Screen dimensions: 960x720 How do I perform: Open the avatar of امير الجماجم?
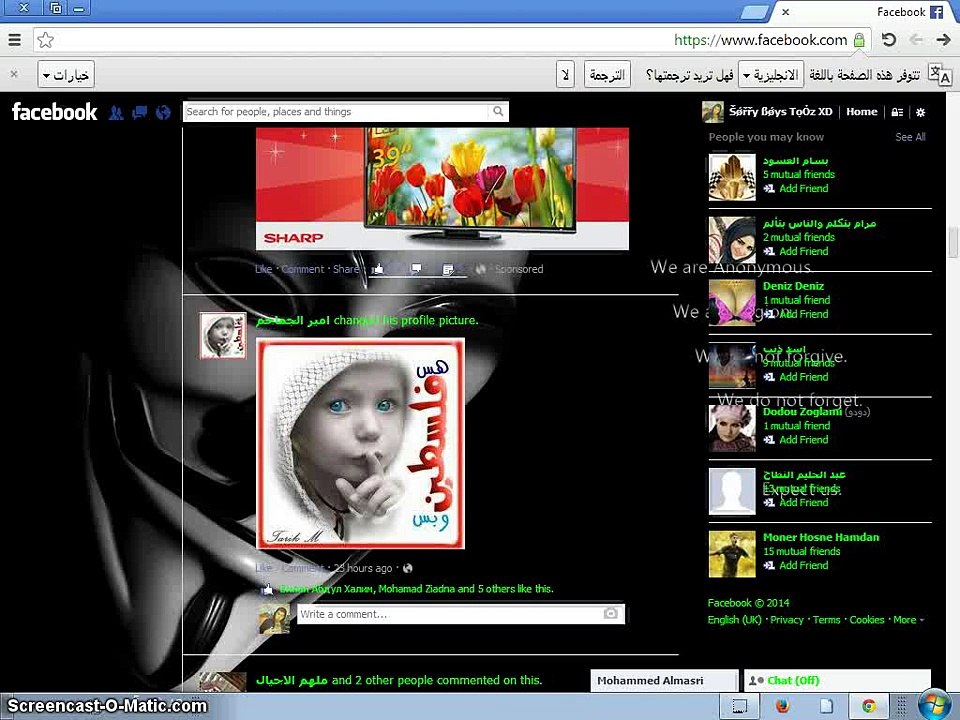click(x=223, y=336)
